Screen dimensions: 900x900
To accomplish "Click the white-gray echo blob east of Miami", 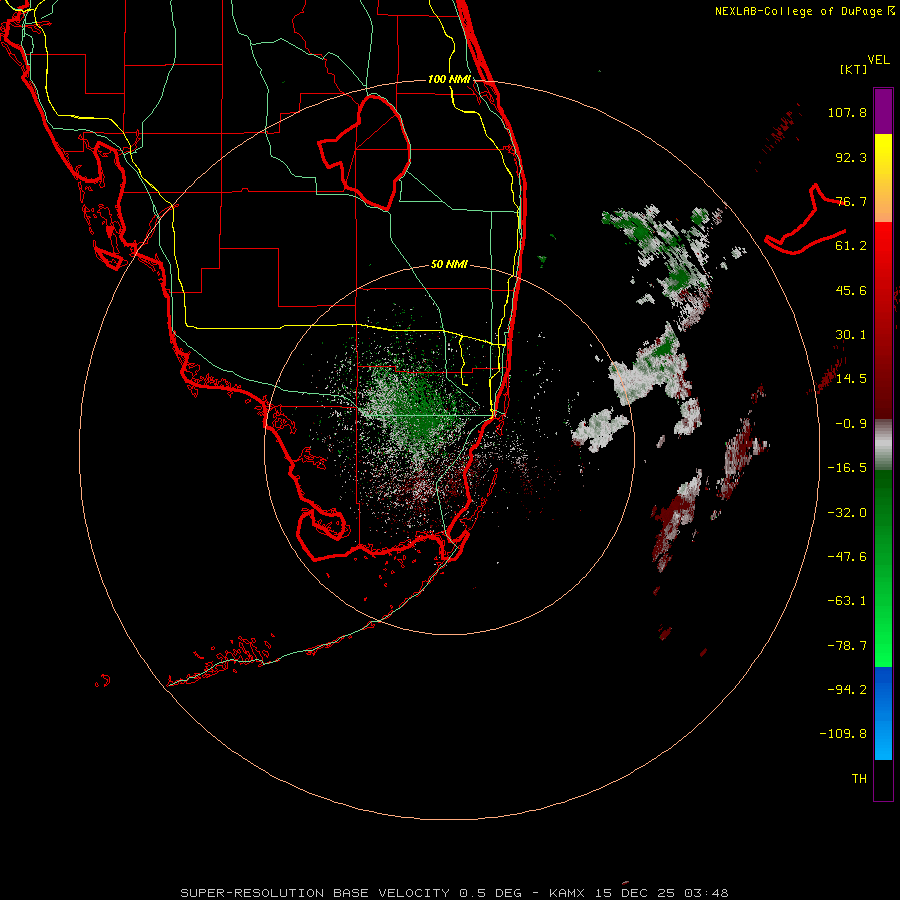I will (x=600, y=429).
